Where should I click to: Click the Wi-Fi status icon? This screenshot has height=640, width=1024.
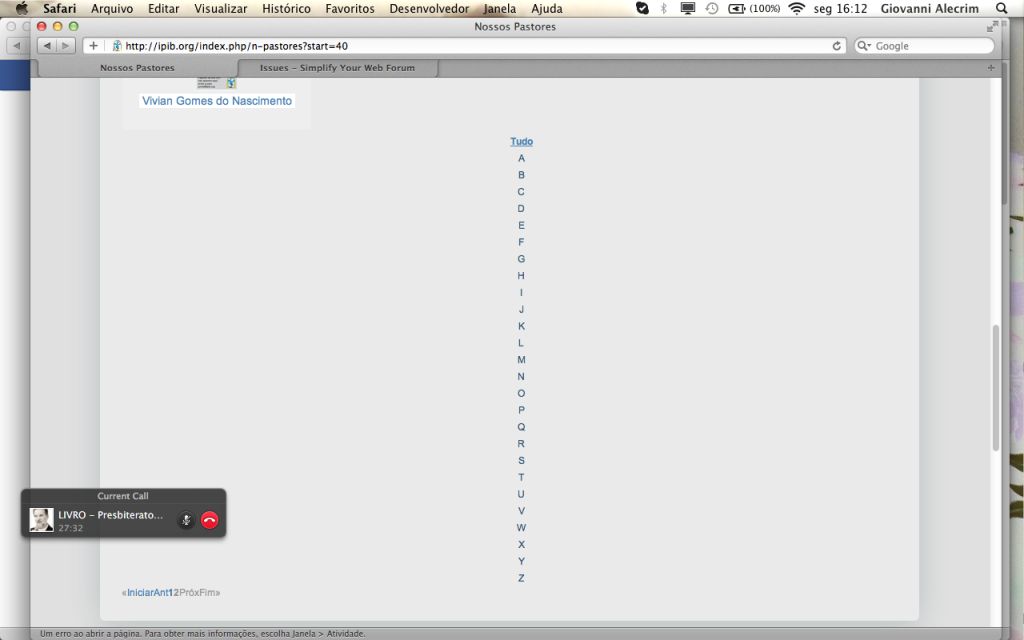796,9
